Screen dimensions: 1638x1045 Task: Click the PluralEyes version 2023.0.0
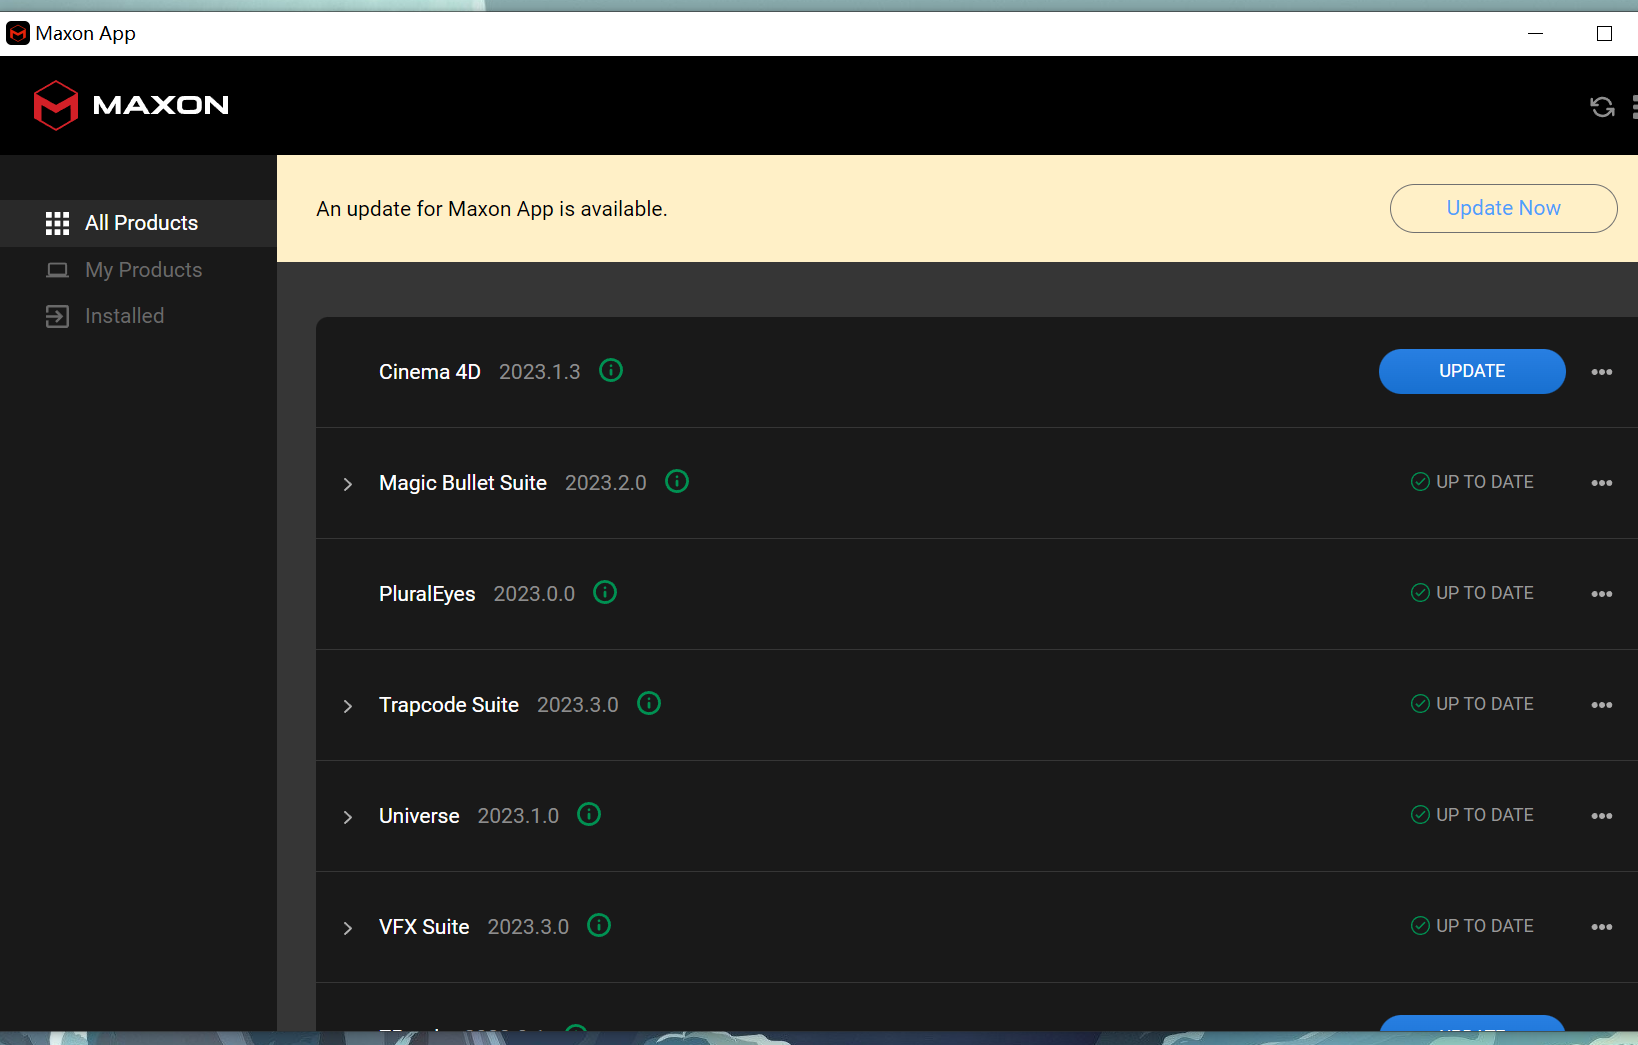534,594
